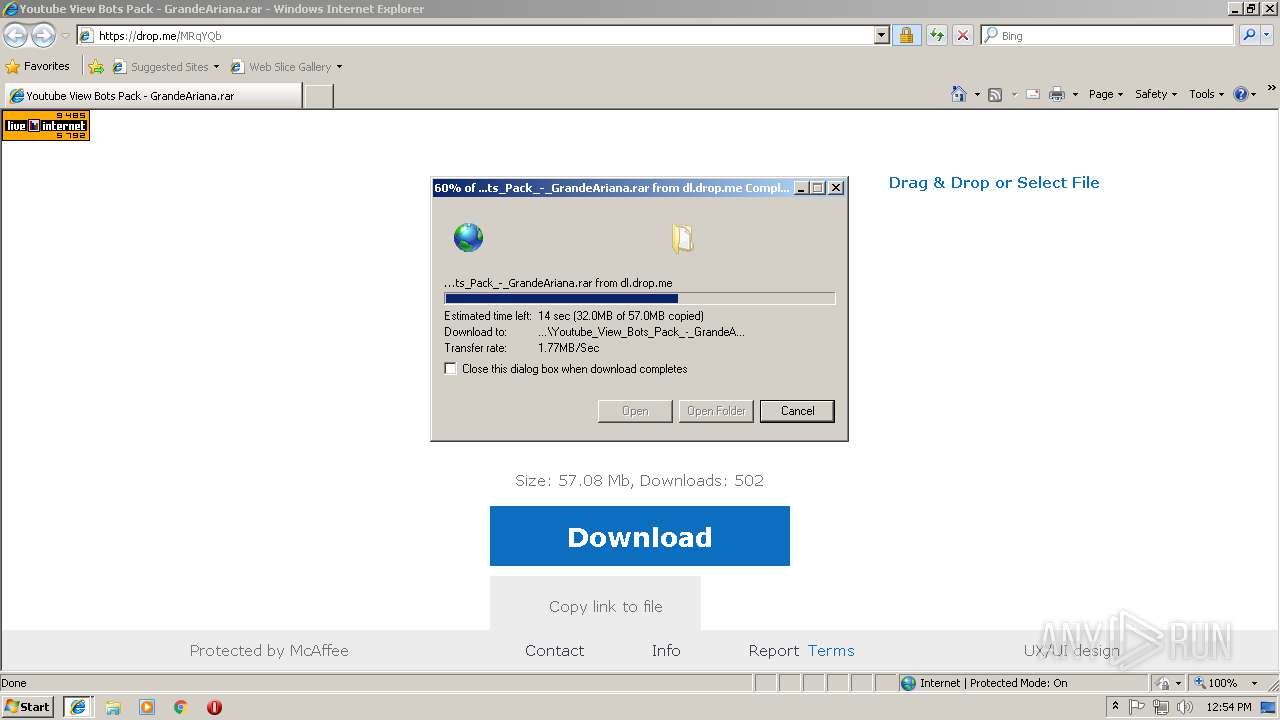Screen dimensions: 1280x720
Task: Open Windows Start menu
Action: coord(28,707)
